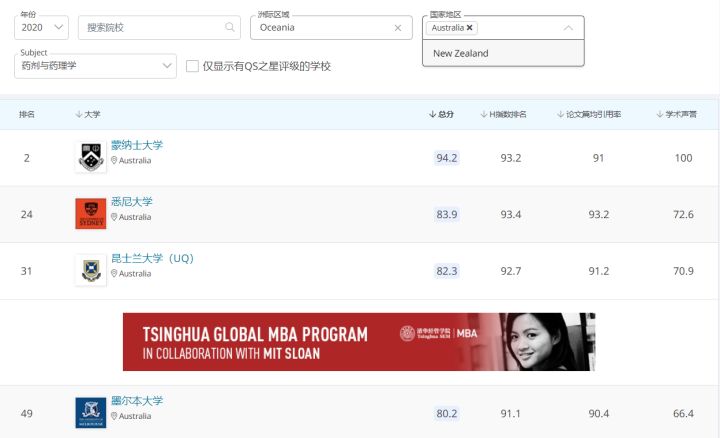Open the 墨尔本大学 link
Image resolution: width=720 pixels, height=438 pixels.
(137, 401)
